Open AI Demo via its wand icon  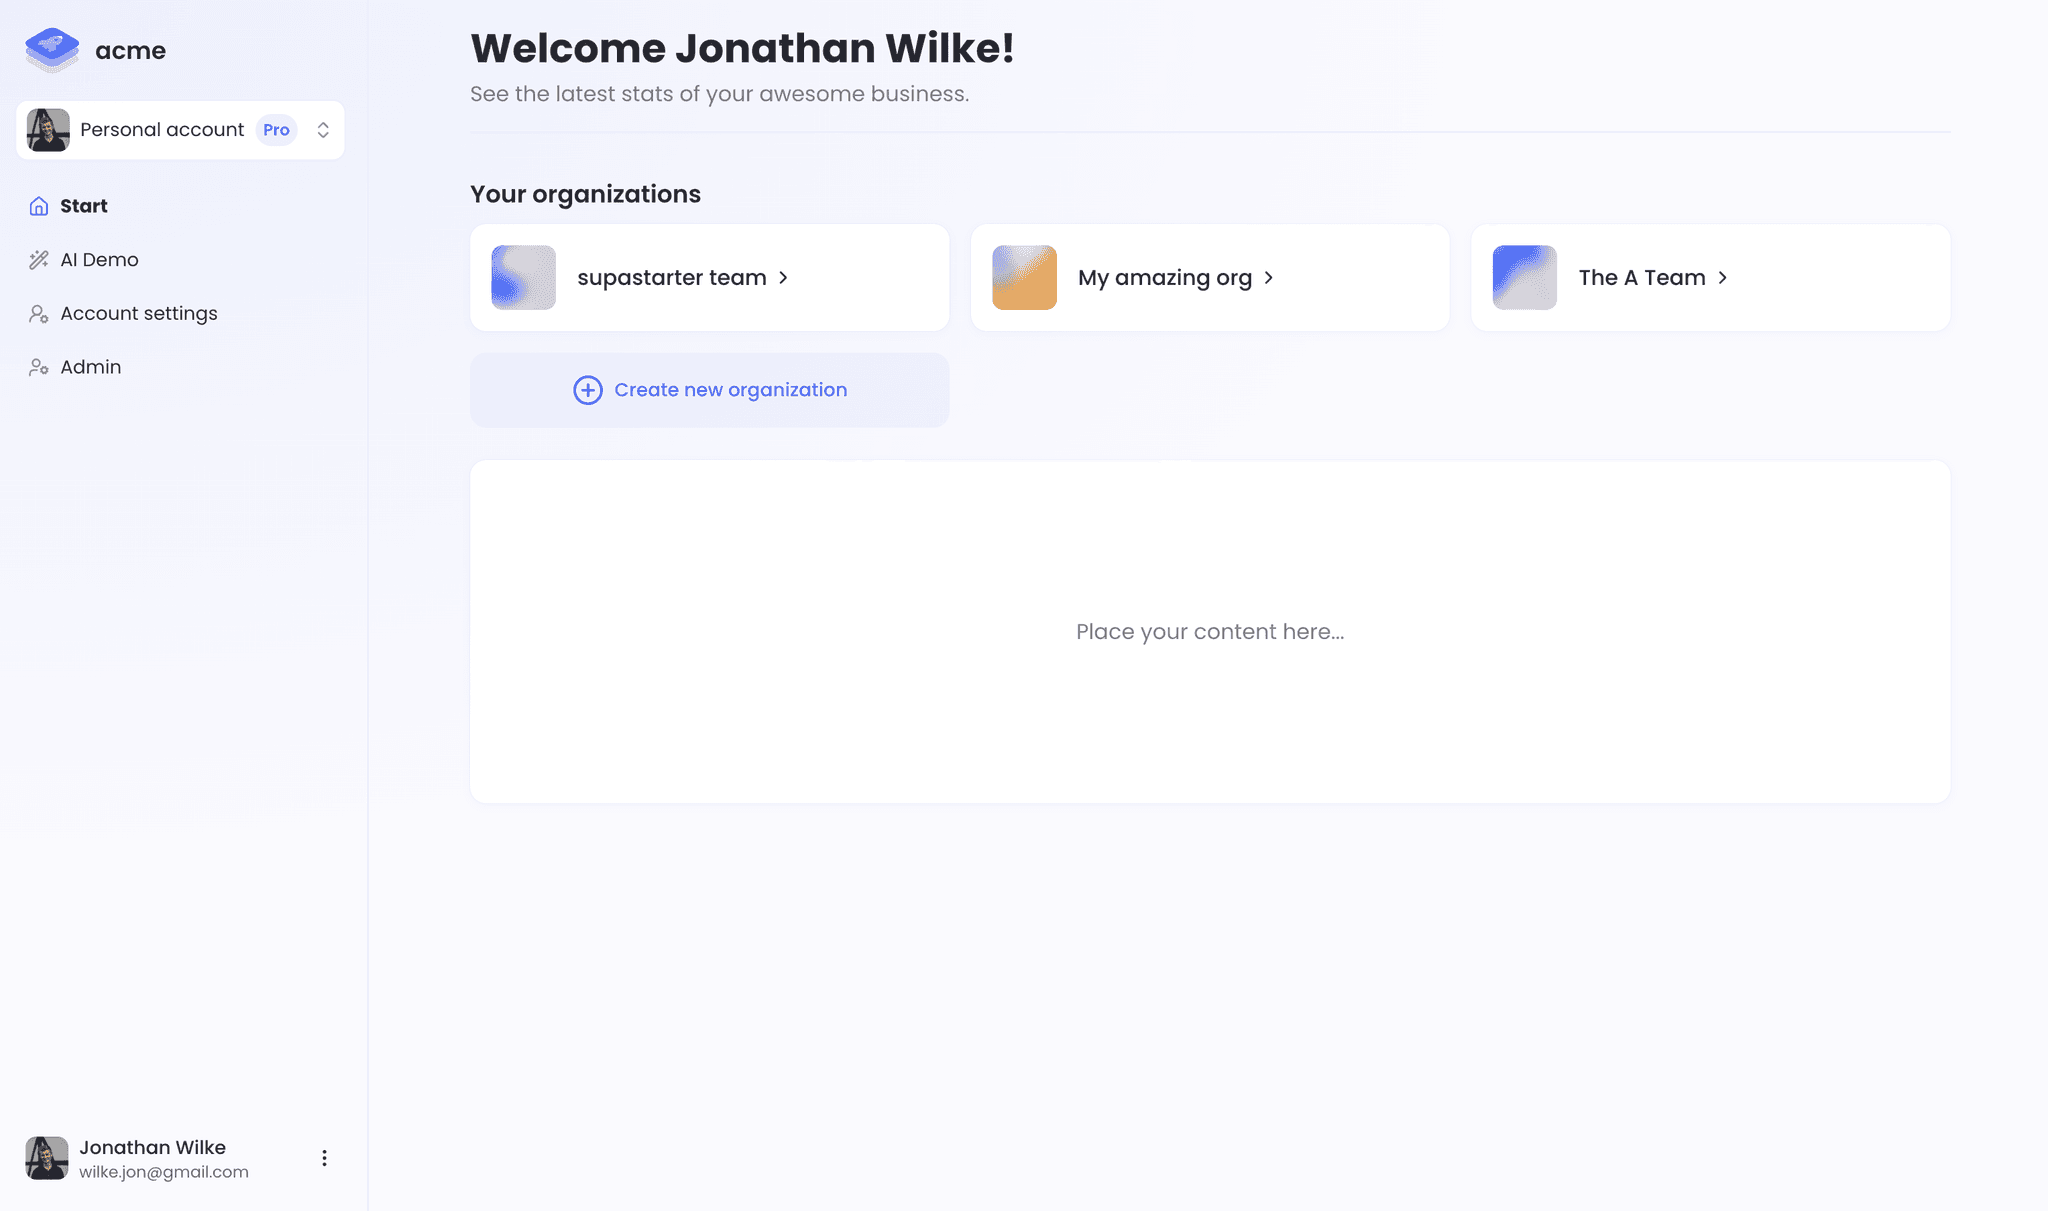(x=38, y=259)
